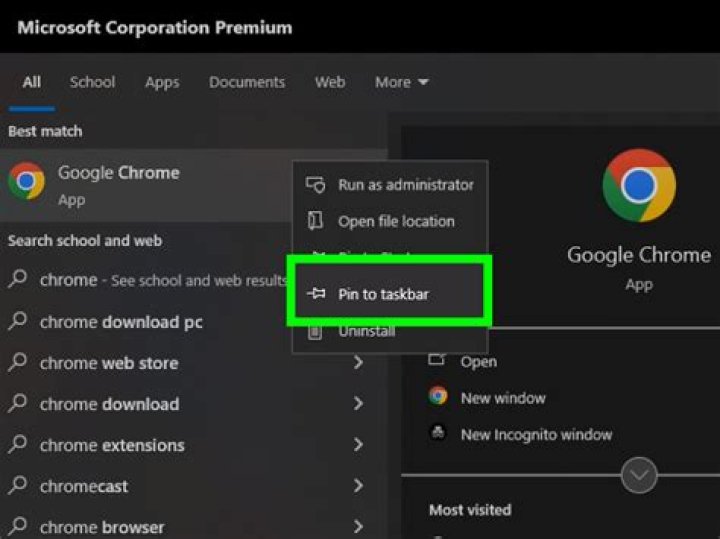Click search icon beside 'chrome web store'
Image resolution: width=720 pixels, height=539 pixels.
17,362
